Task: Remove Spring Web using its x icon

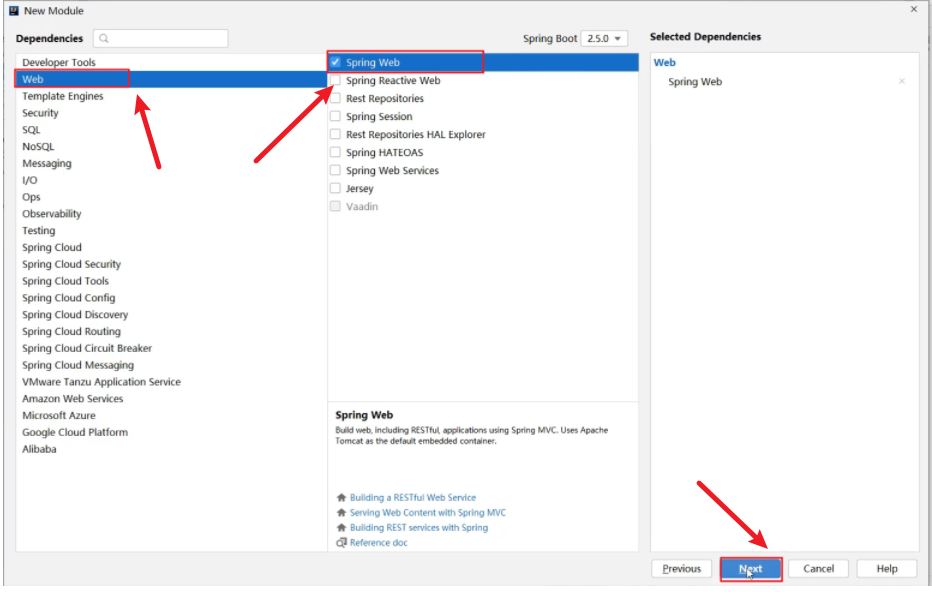Action: click(x=902, y=82)
